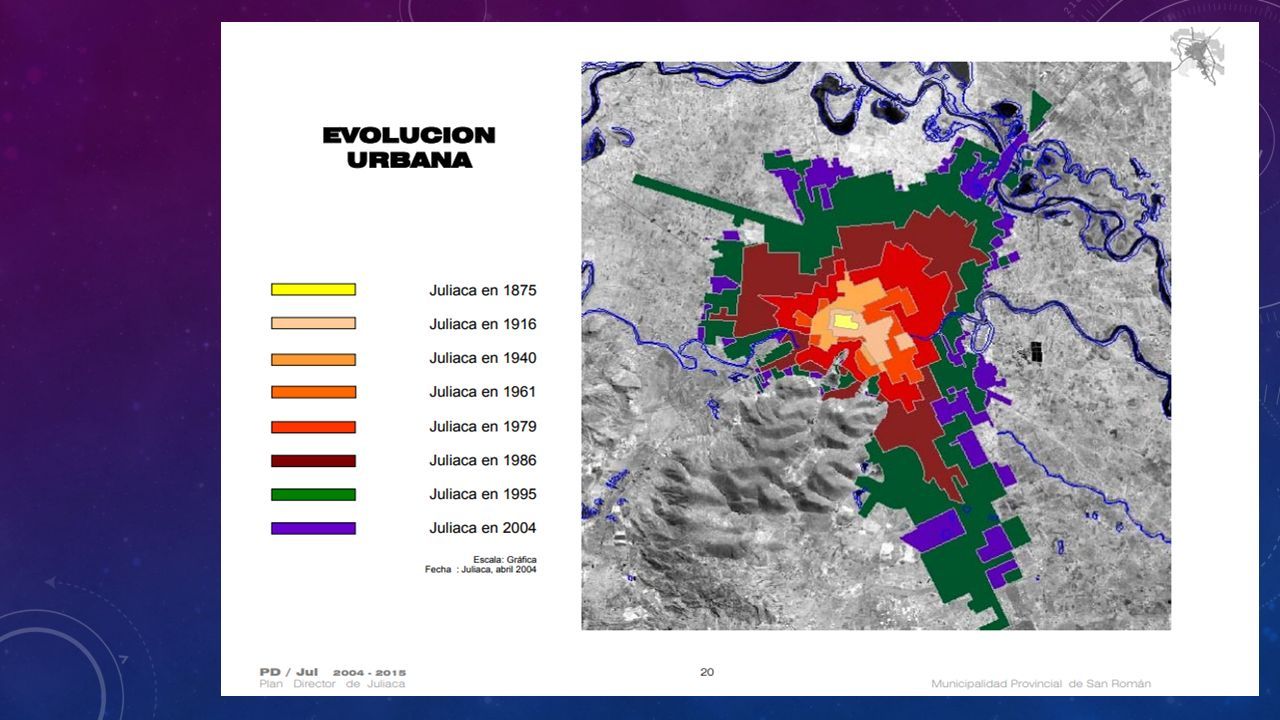Screen dimensions: 1280x720
Task: Click the 'Juliaca en 1995' label
Action: (x=483, y=494)
